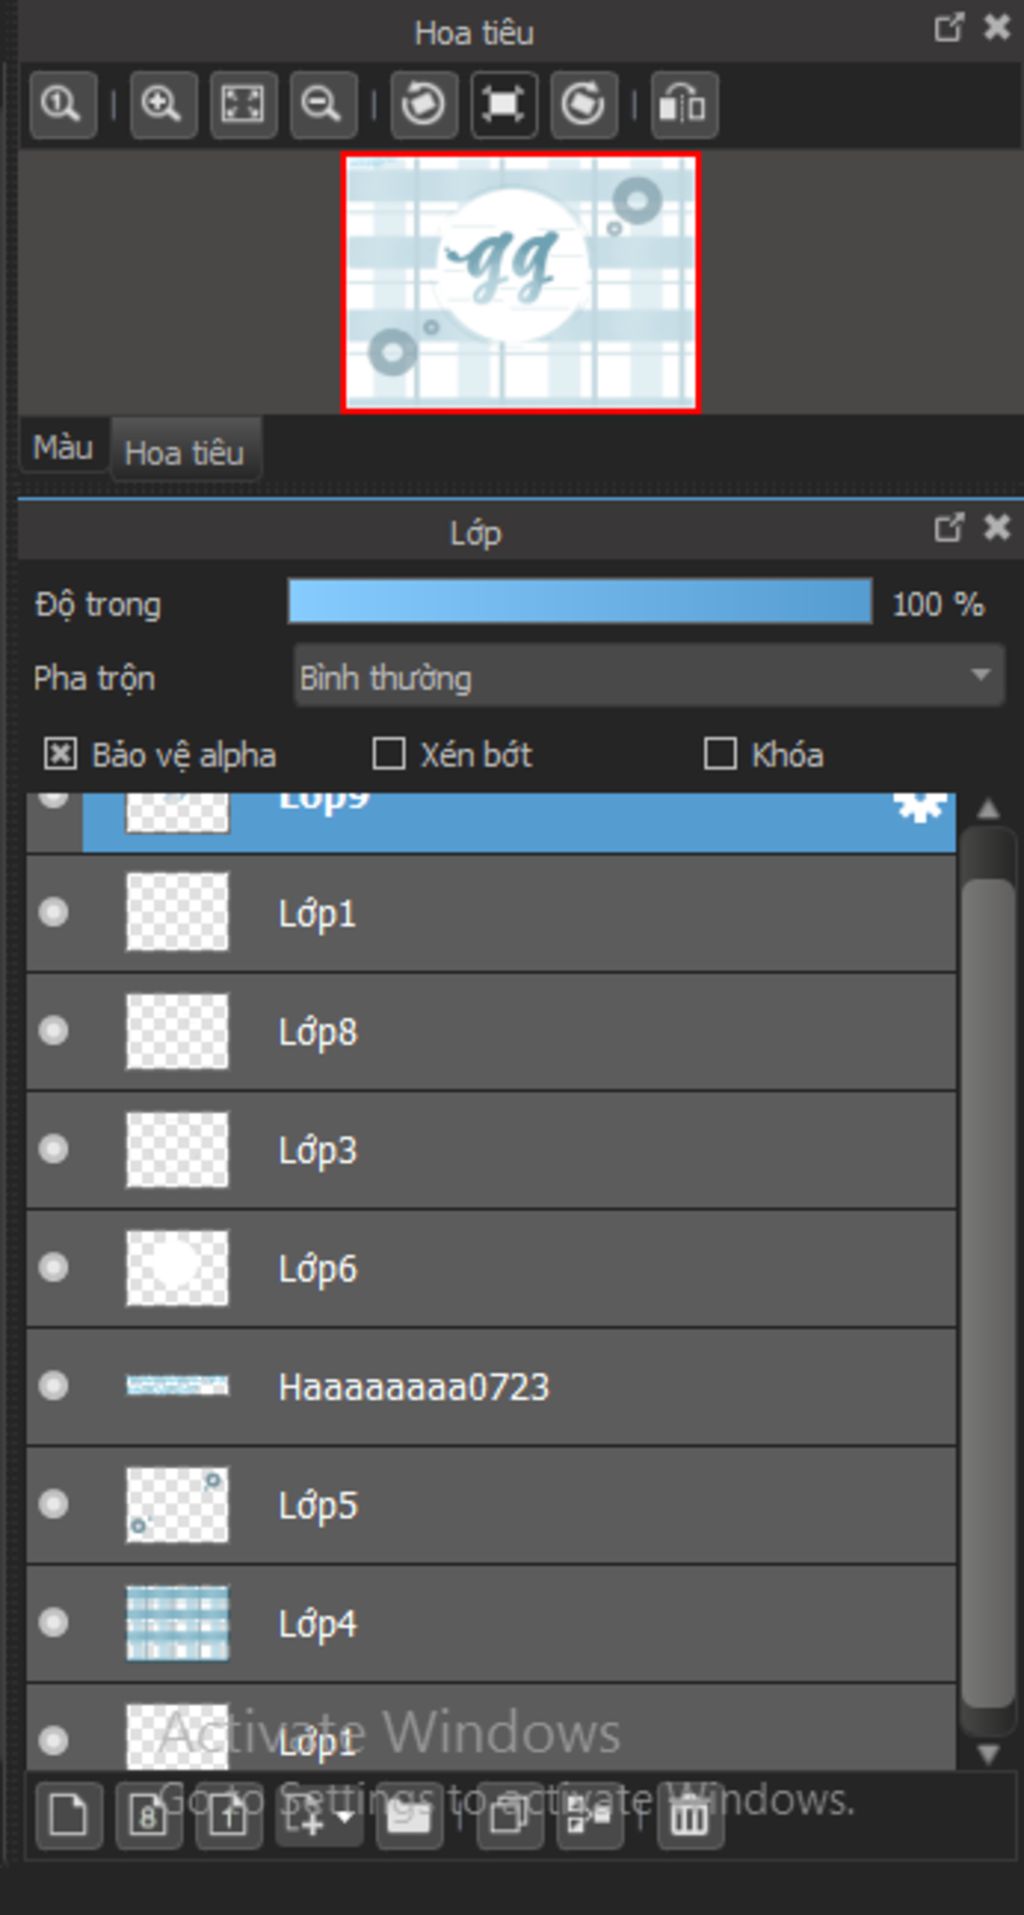
Task: Click the zoom in magnifier icon
Action: pos(161,104)
